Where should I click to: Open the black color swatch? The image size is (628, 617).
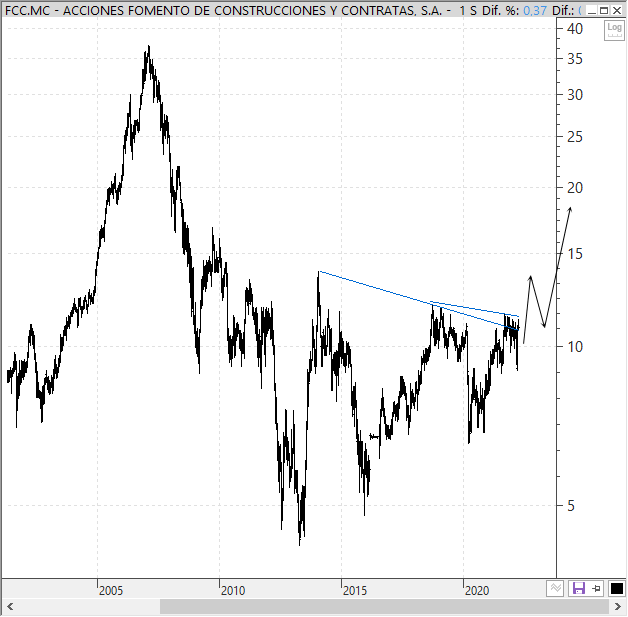(616, 589)
